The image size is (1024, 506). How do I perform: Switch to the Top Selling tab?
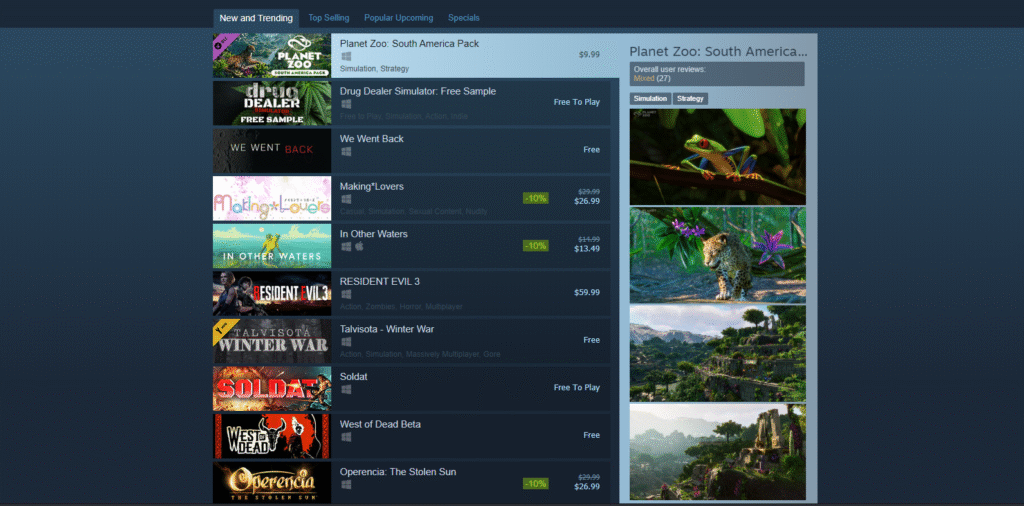[328, 18]
